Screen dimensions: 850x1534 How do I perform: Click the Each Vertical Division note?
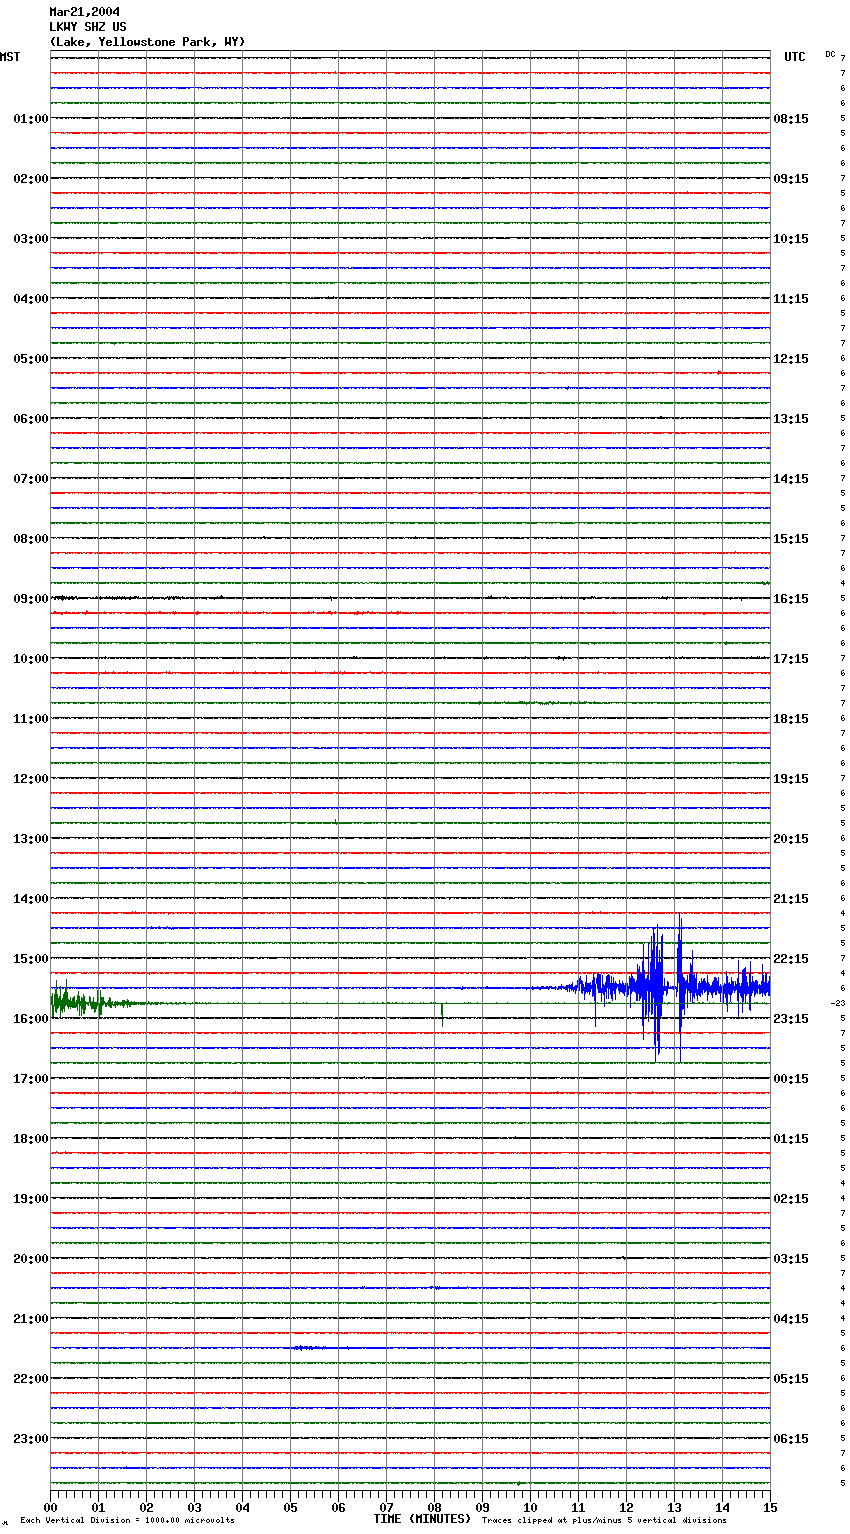127,1520
